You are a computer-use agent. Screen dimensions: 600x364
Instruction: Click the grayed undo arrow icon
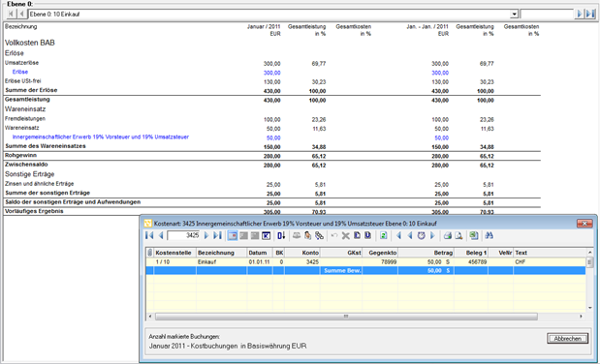point(334,235)
